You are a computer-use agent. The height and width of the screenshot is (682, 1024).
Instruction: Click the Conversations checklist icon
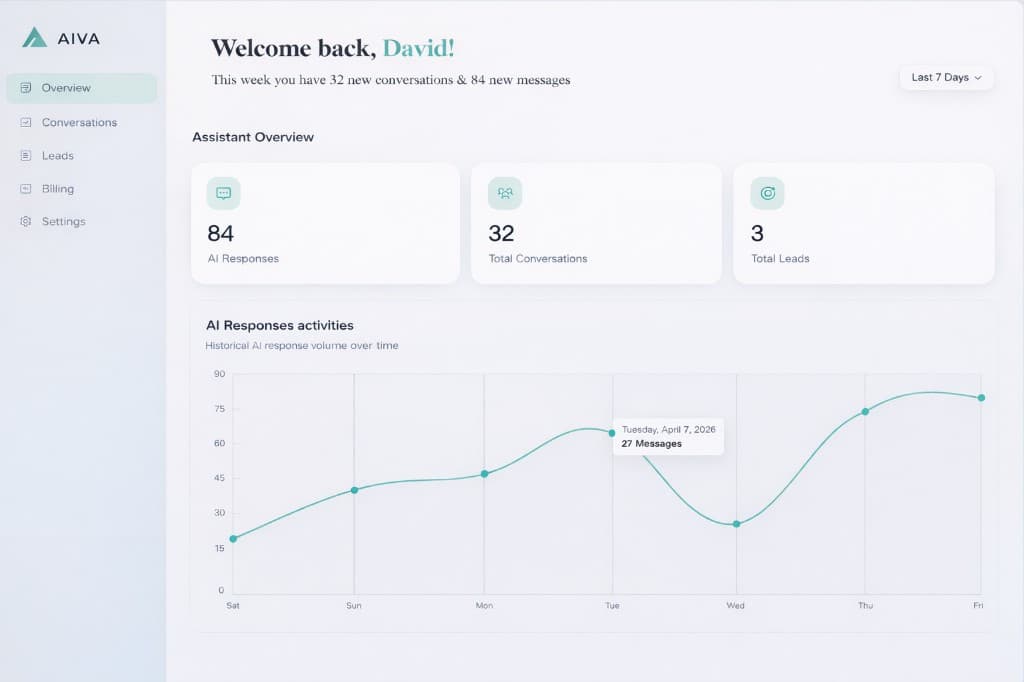pos(24,122)
